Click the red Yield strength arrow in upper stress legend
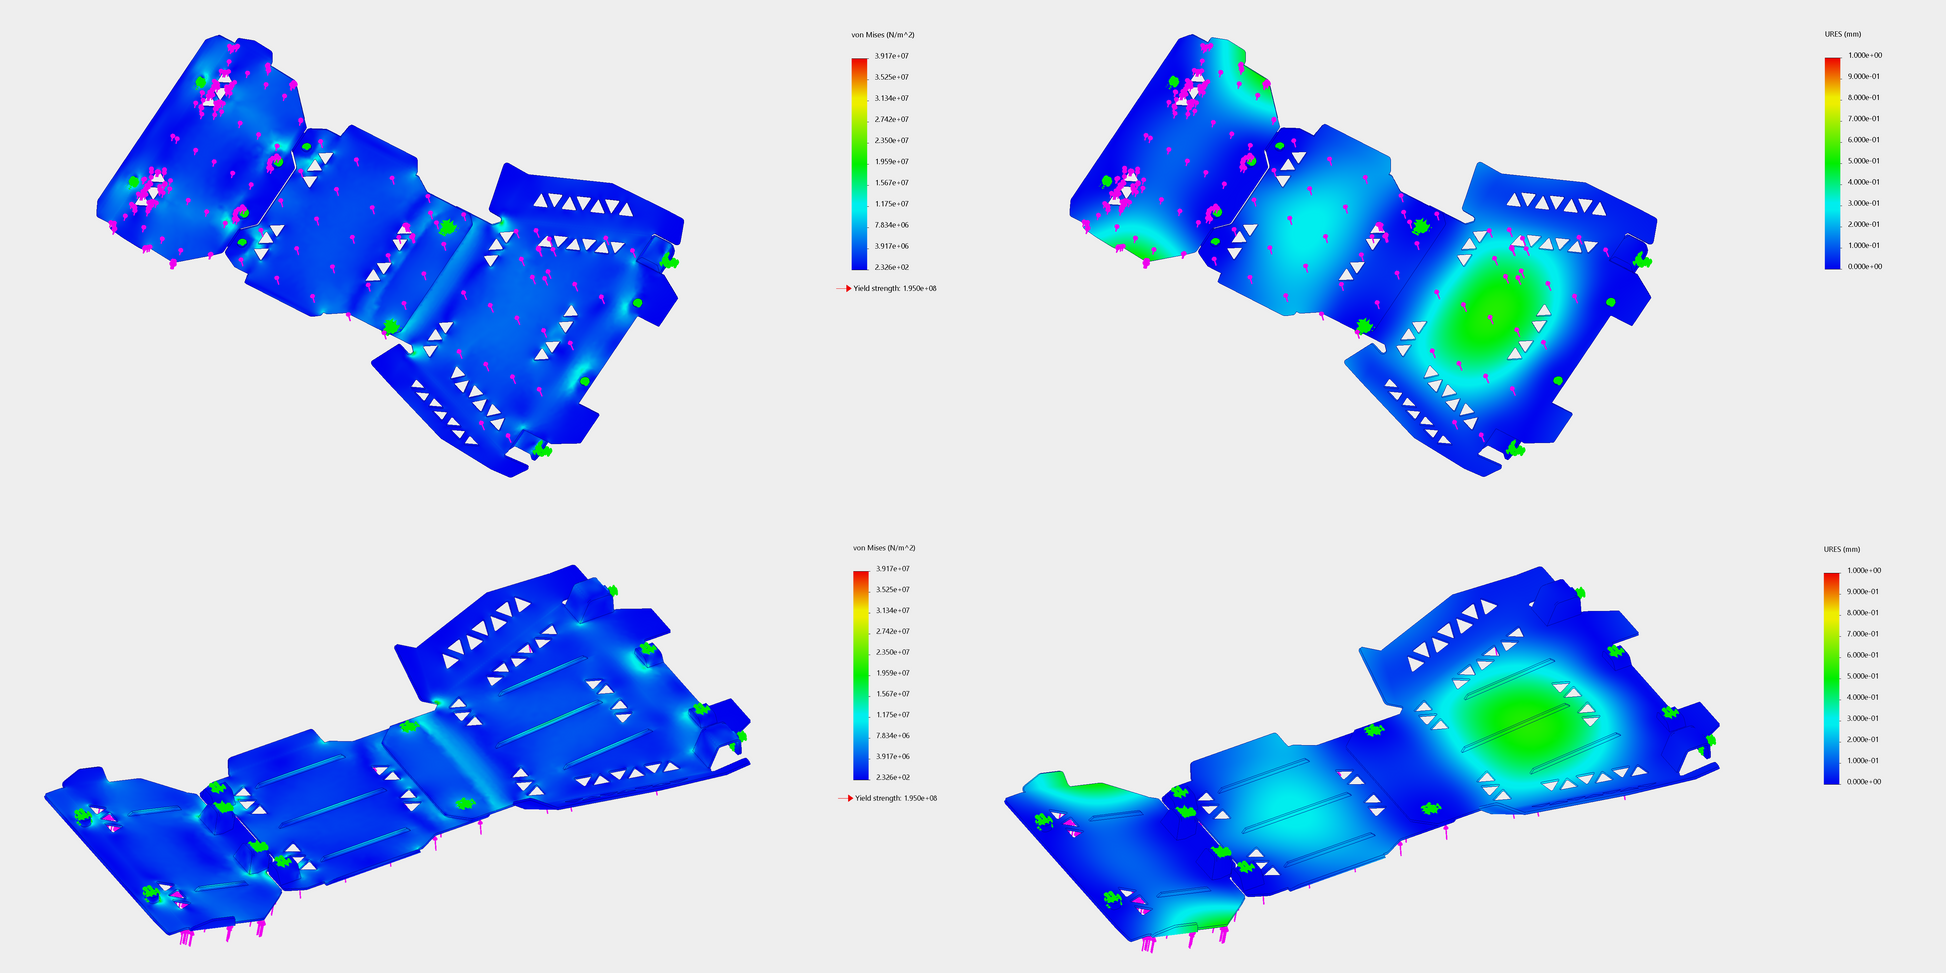 [x=843, y=288]
